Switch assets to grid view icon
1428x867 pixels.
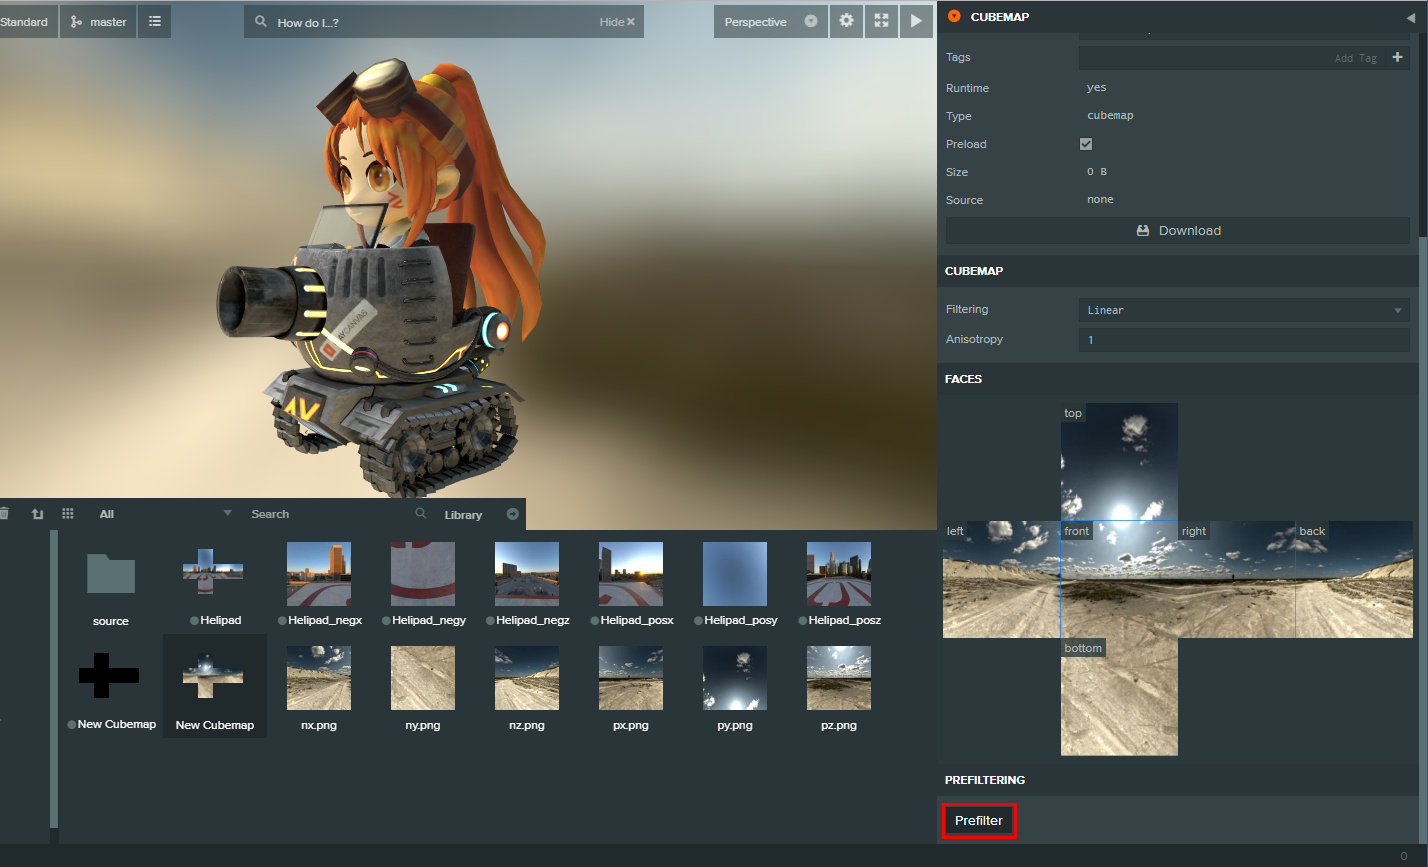coord(68,514)
